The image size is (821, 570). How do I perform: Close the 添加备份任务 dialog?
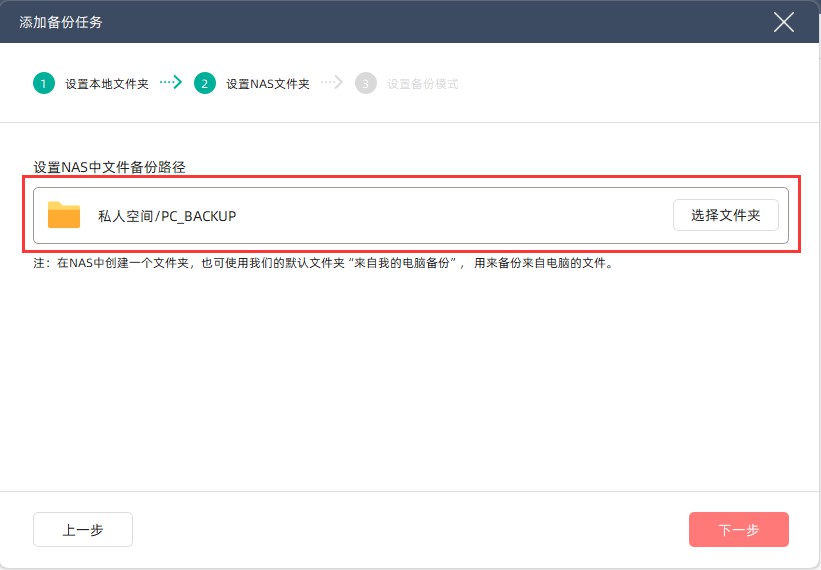point(784,22)
